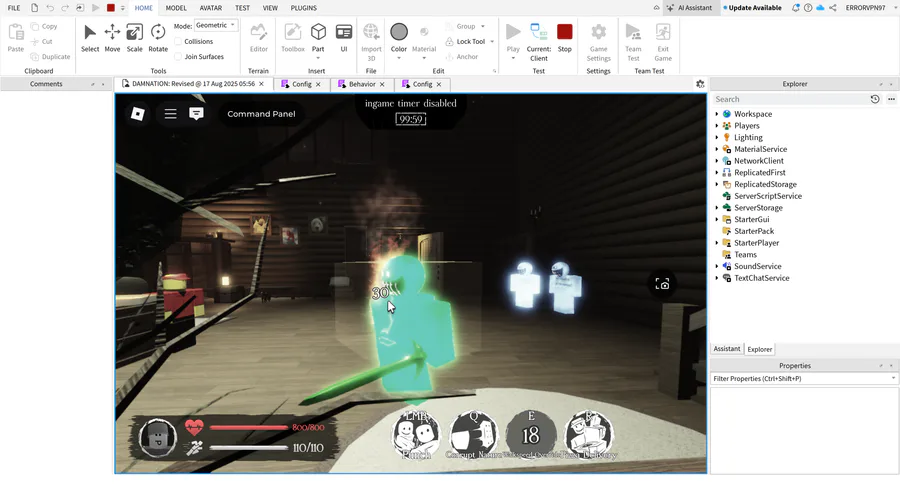Select ServerScriptService in Explorer
The height and width of the screenshot is (493, 900).
coord(767,196)
